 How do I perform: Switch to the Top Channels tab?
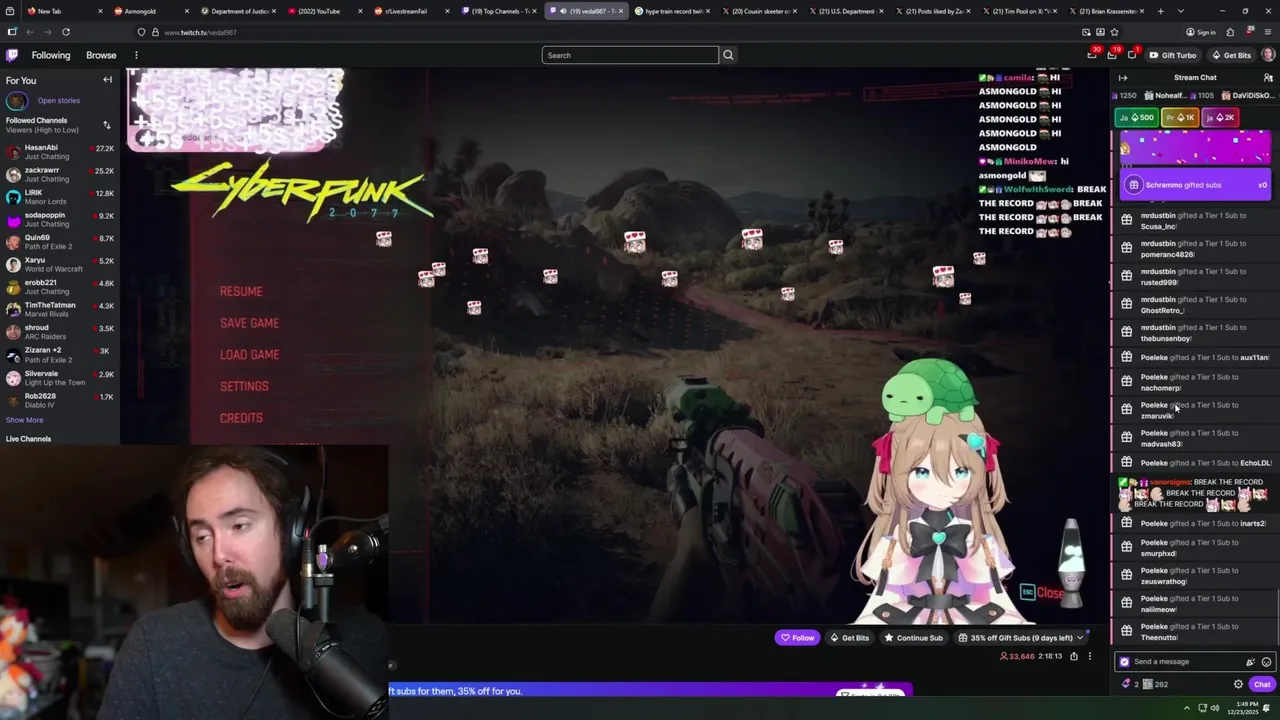pos(500,11)
